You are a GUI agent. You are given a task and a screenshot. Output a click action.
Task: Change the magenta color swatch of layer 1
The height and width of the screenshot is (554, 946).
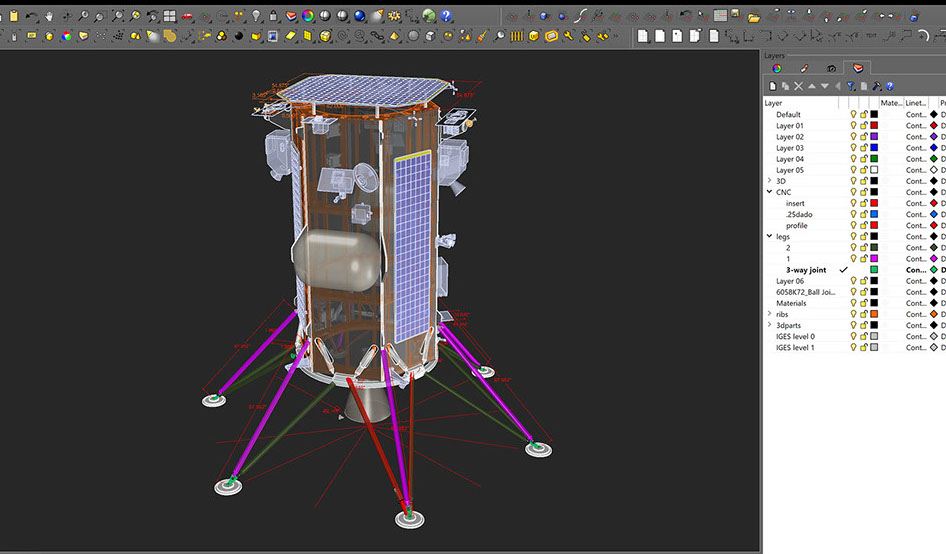point(873,258)
